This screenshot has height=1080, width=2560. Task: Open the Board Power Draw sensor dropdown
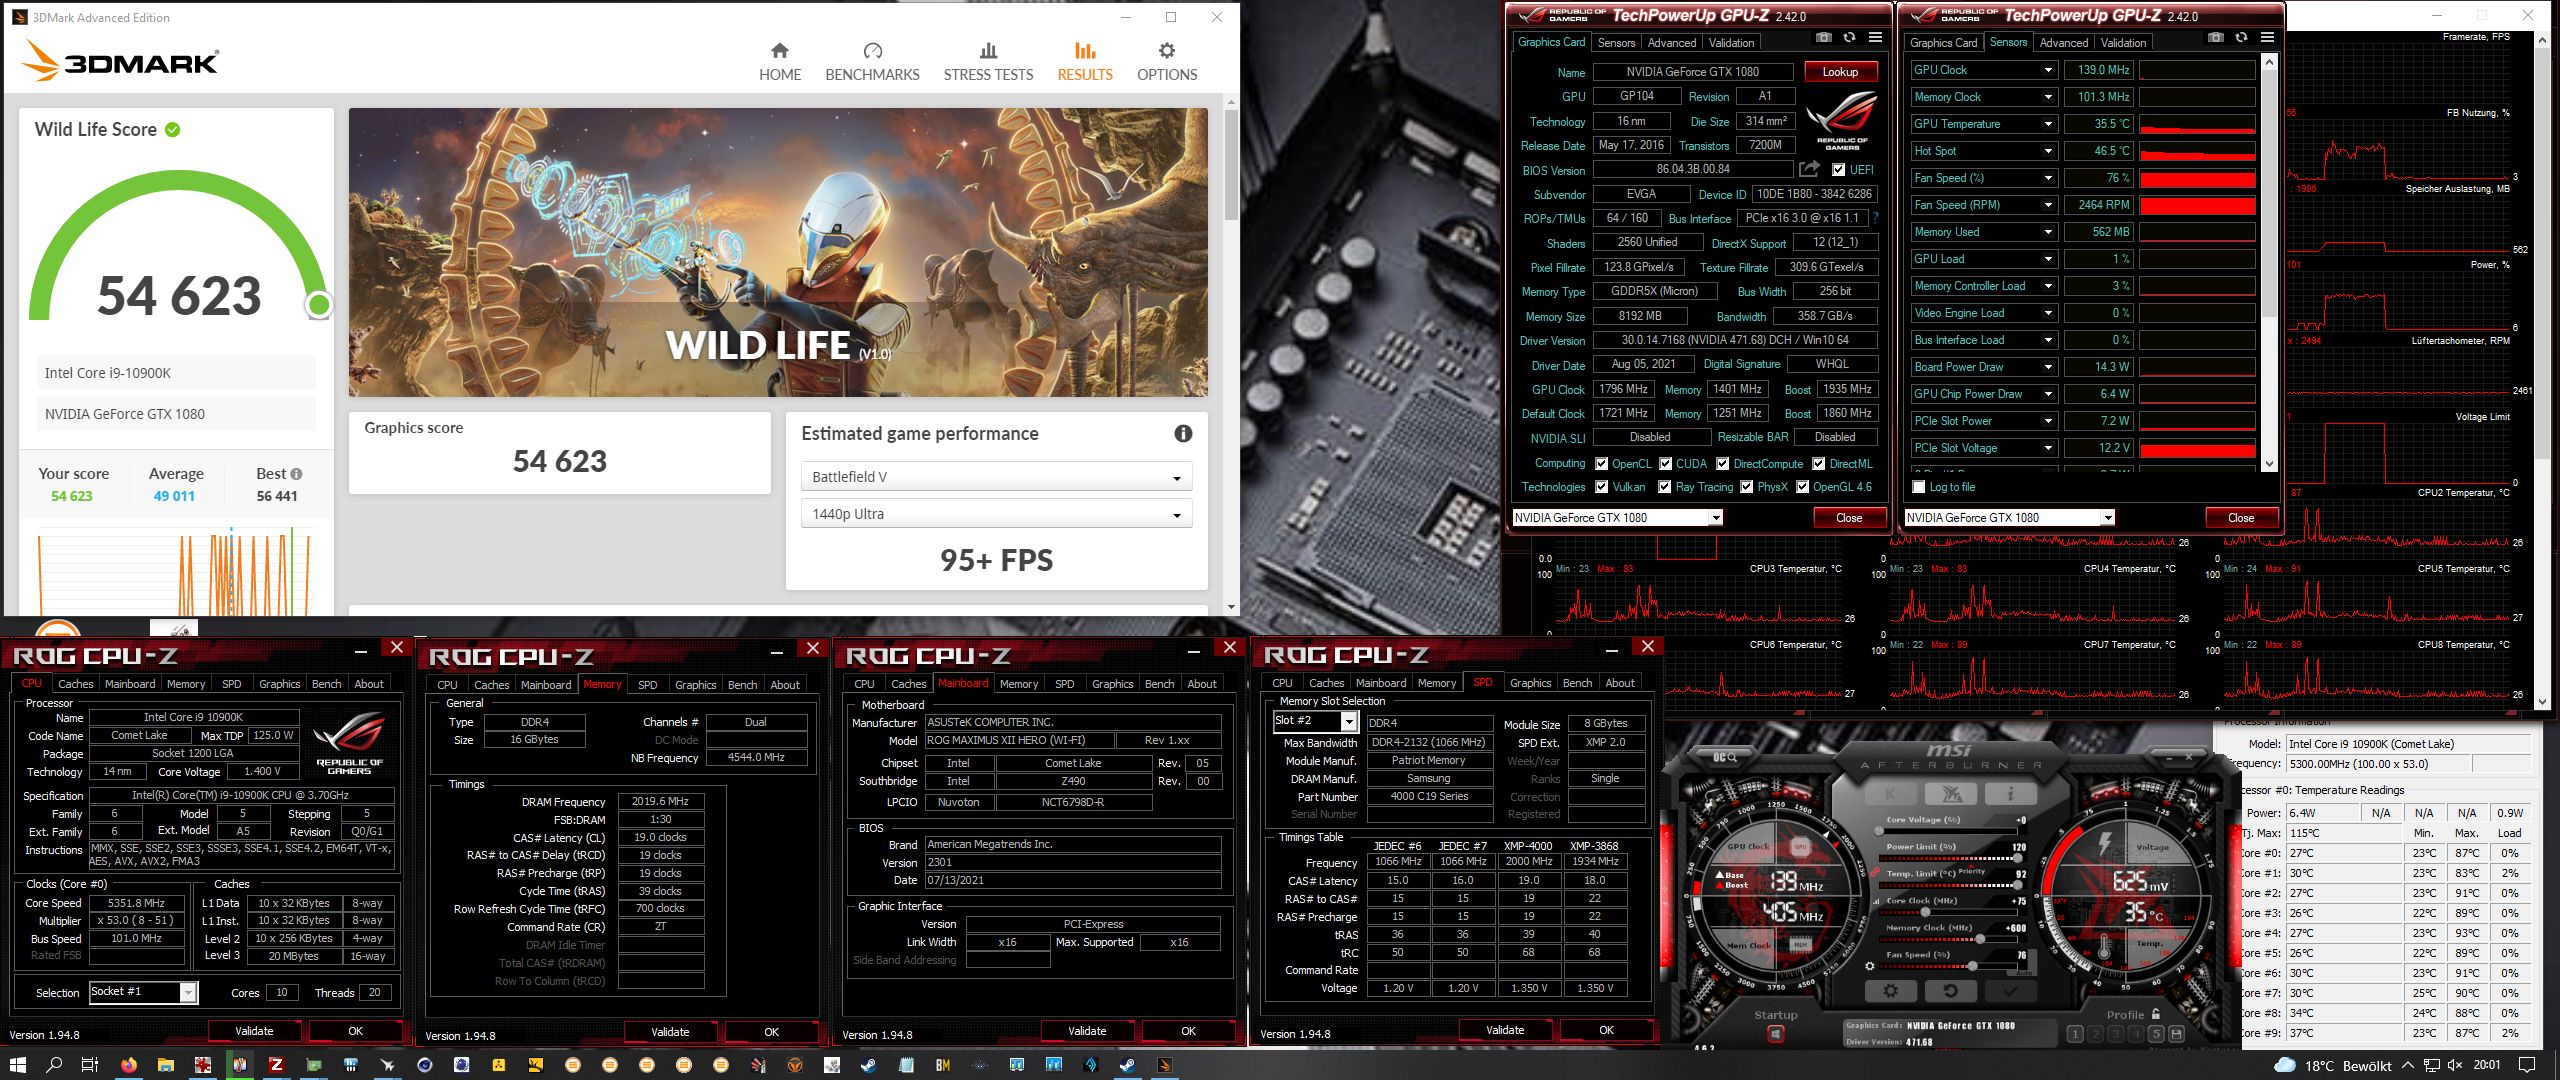click(2048, 367)
